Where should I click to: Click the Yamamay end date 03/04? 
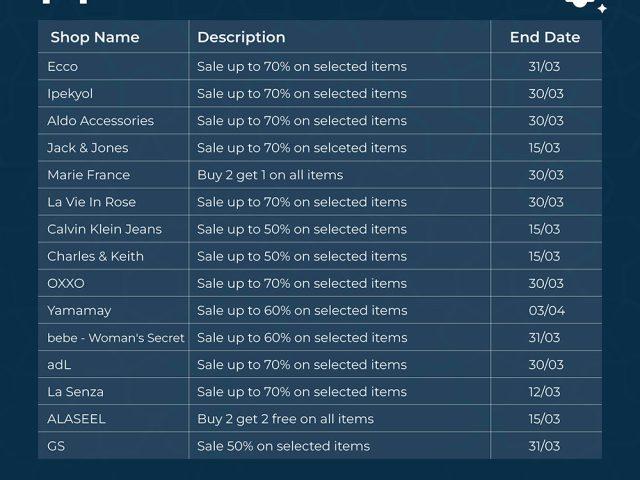click(x=546, y=310)
